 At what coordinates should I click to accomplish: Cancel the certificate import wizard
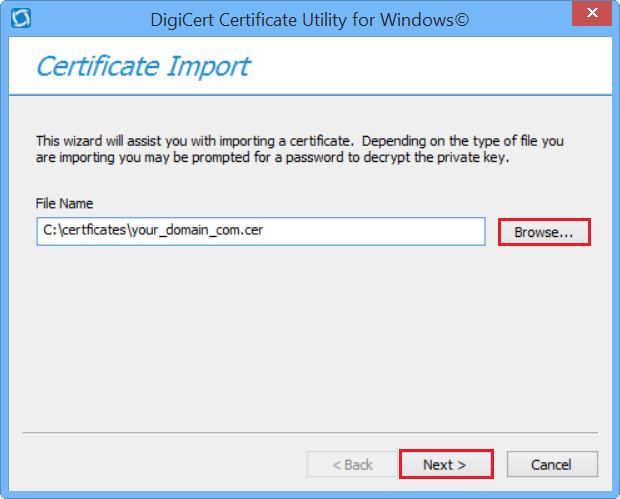point(551,464)
